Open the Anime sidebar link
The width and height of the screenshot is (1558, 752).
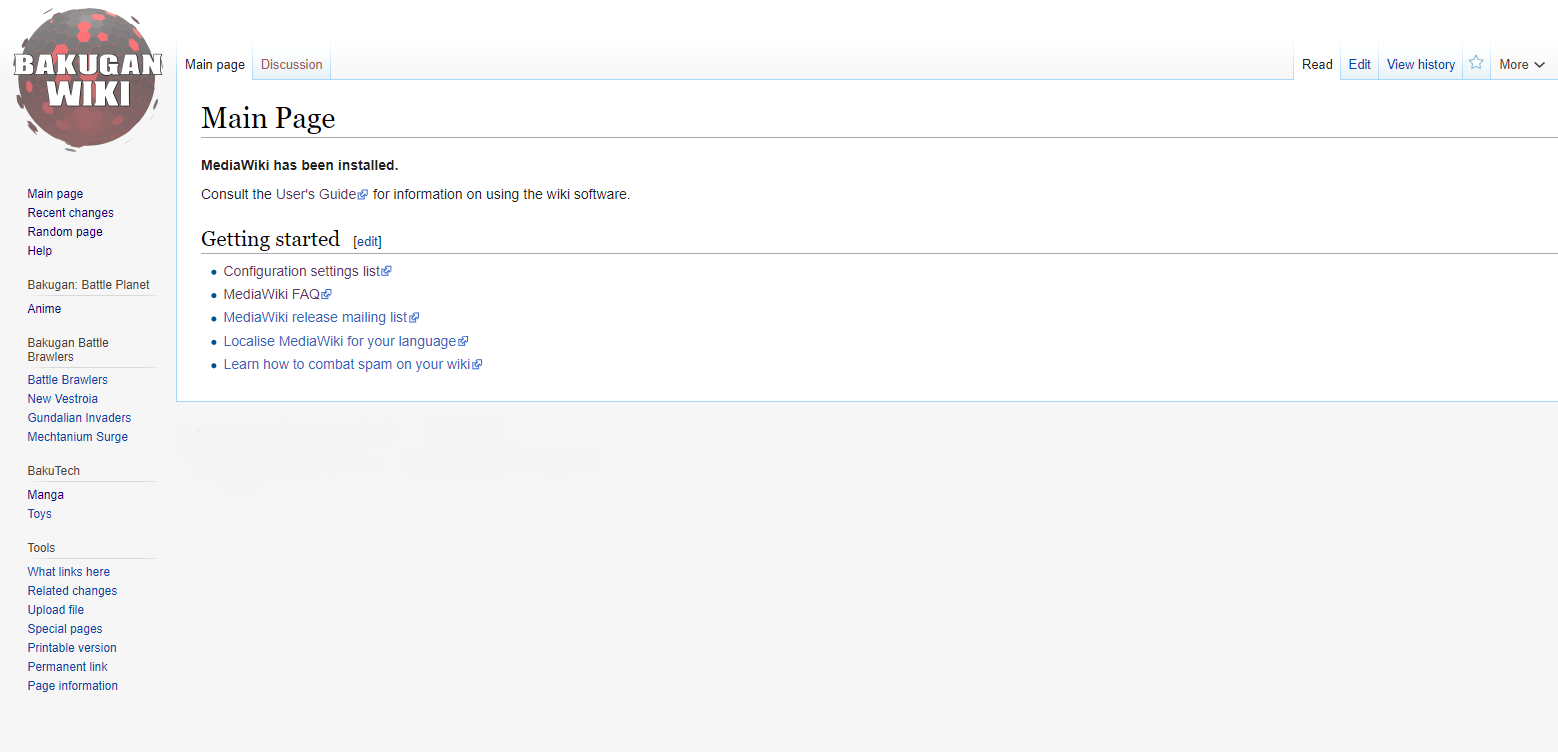[x=44, y=309]
